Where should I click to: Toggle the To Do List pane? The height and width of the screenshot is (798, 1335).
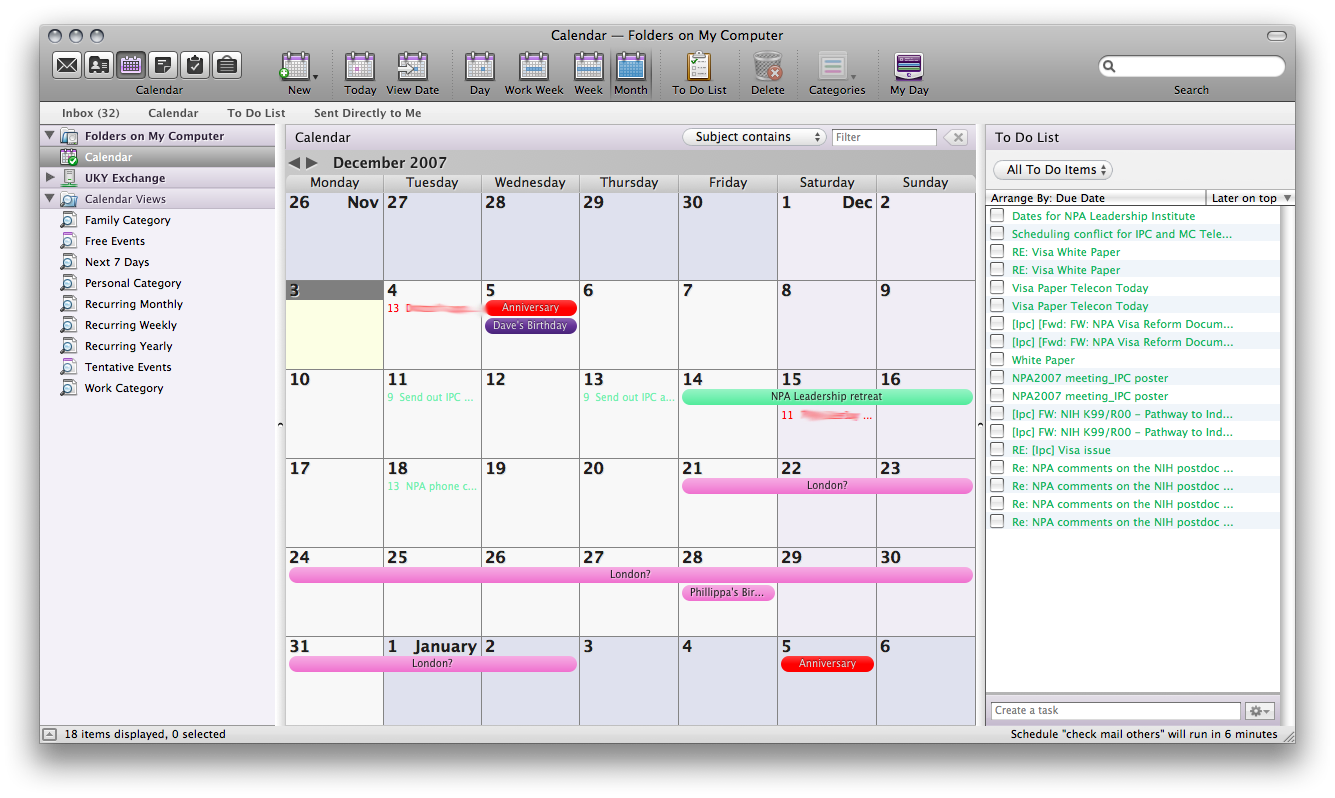(x=699, y=72)
